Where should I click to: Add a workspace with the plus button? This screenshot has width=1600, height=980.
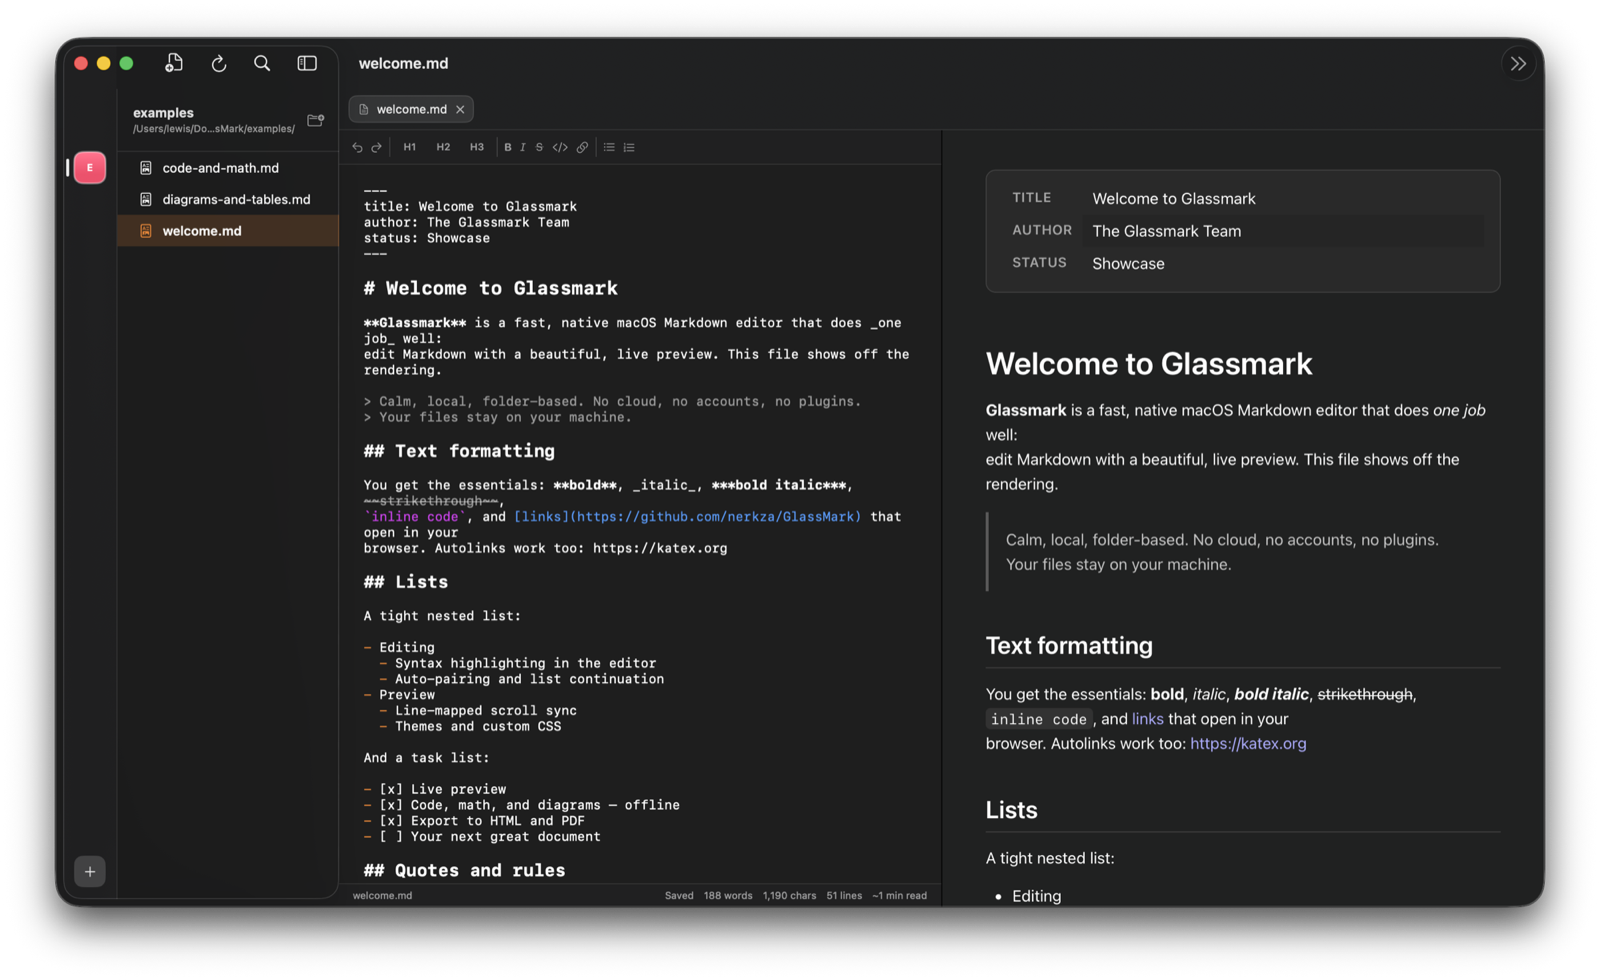point(90,872)
